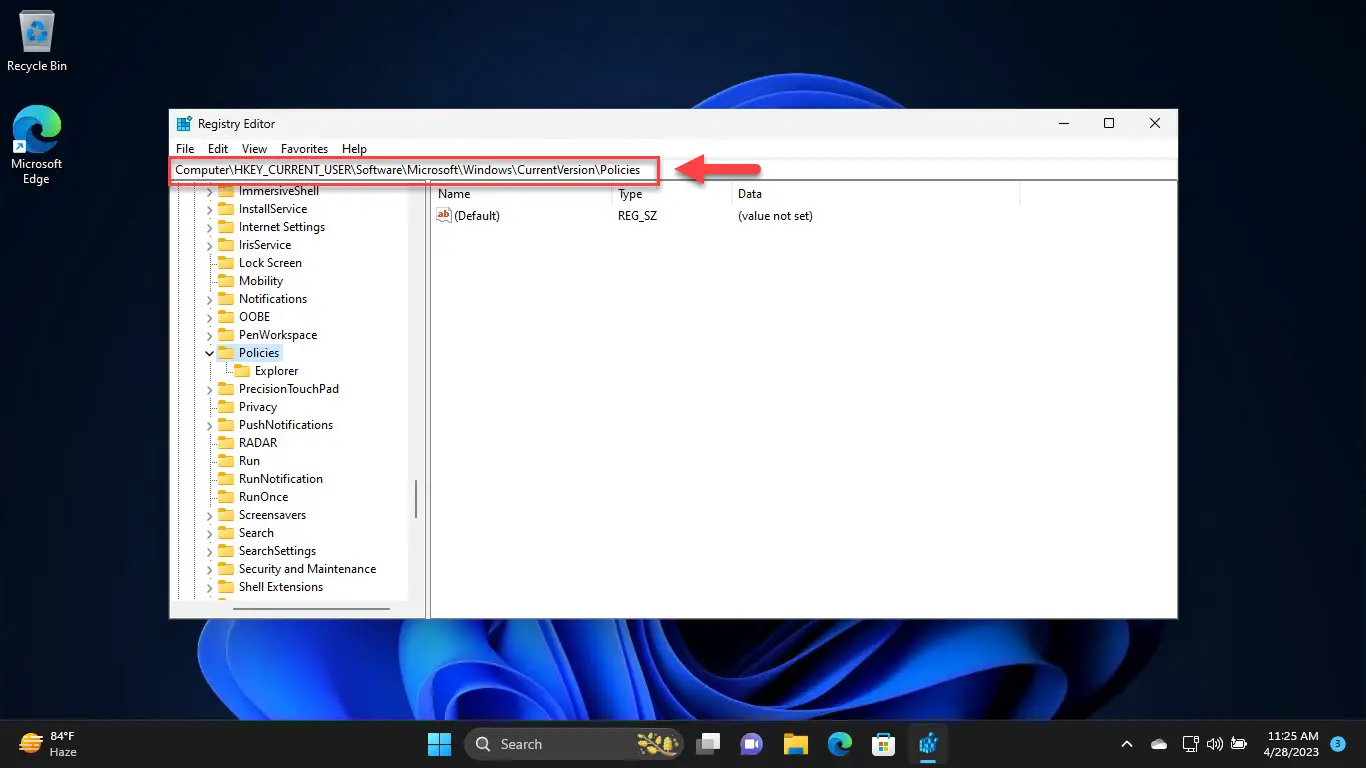This screenshot has height=768, width=1366.
Task: Expand the Search key in the tree
Action: 209,533
